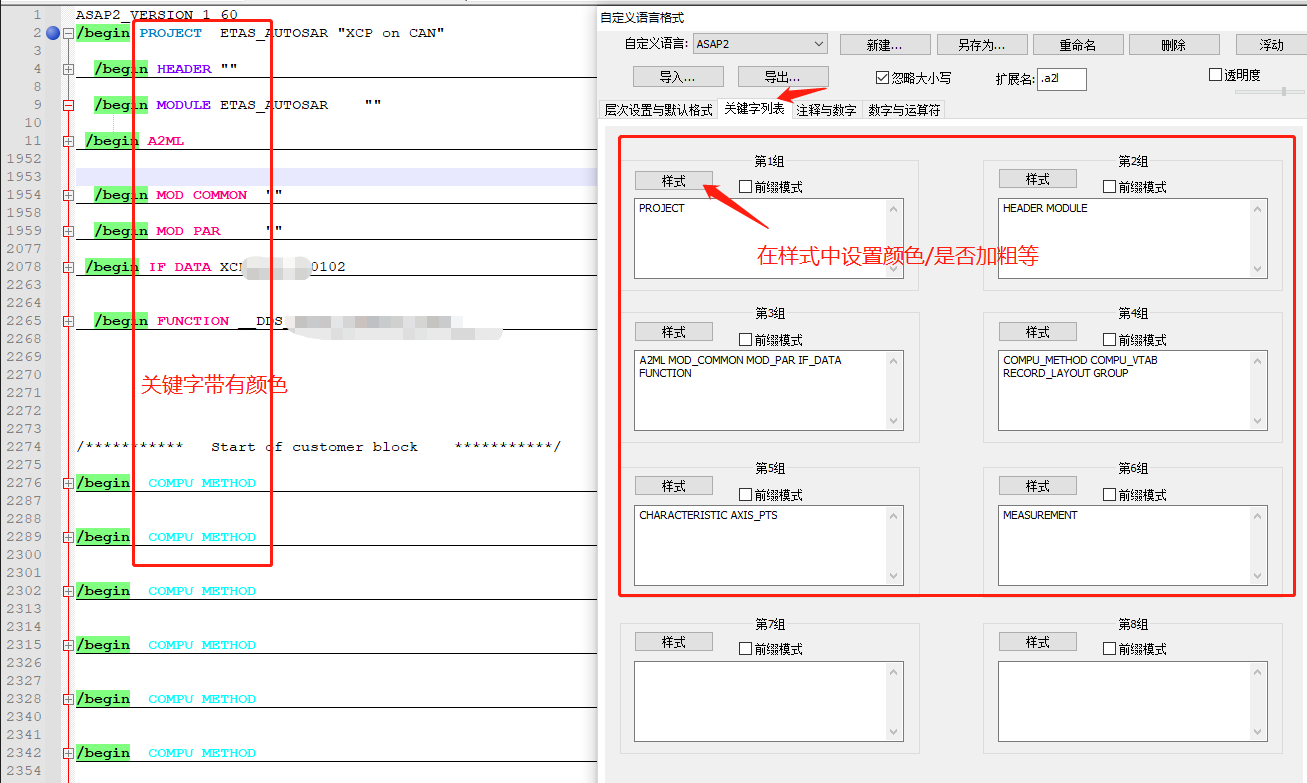
Task: Toggle the 忽略大小写 checkbox
Action: pyautogui.click(x=882, y=77)
